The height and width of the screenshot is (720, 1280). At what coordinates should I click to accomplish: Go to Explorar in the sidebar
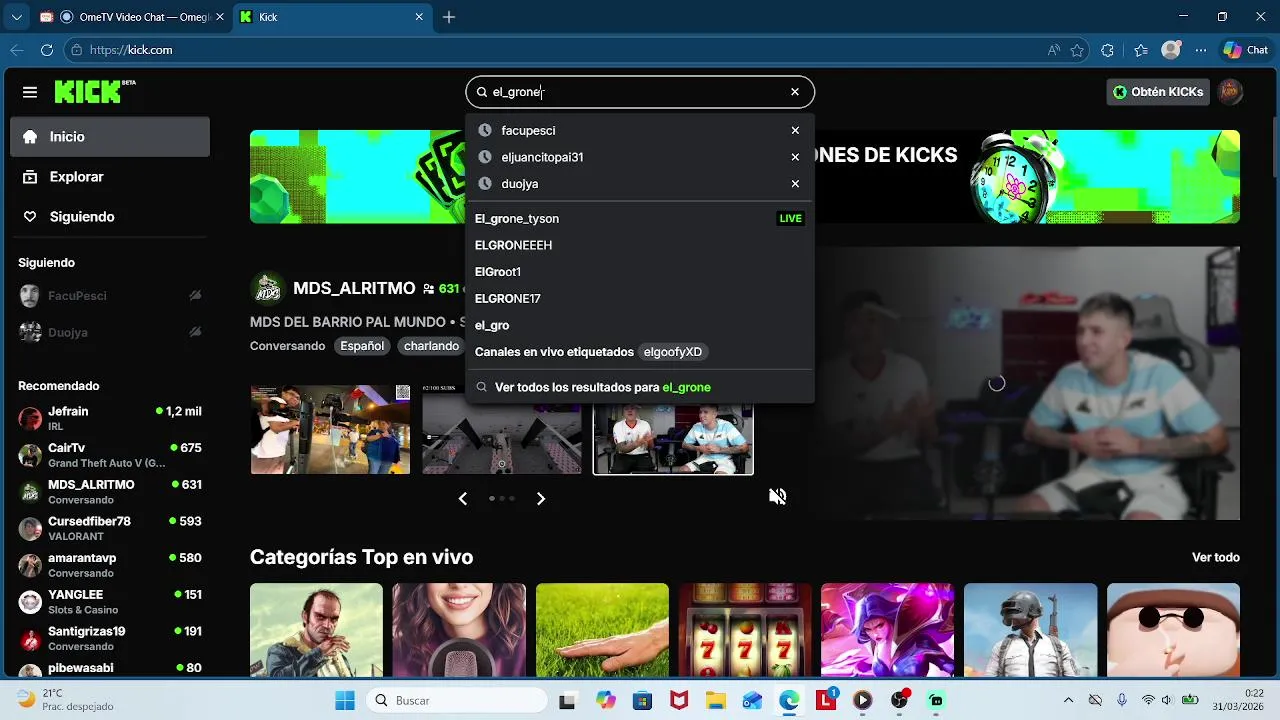[110, 177]
